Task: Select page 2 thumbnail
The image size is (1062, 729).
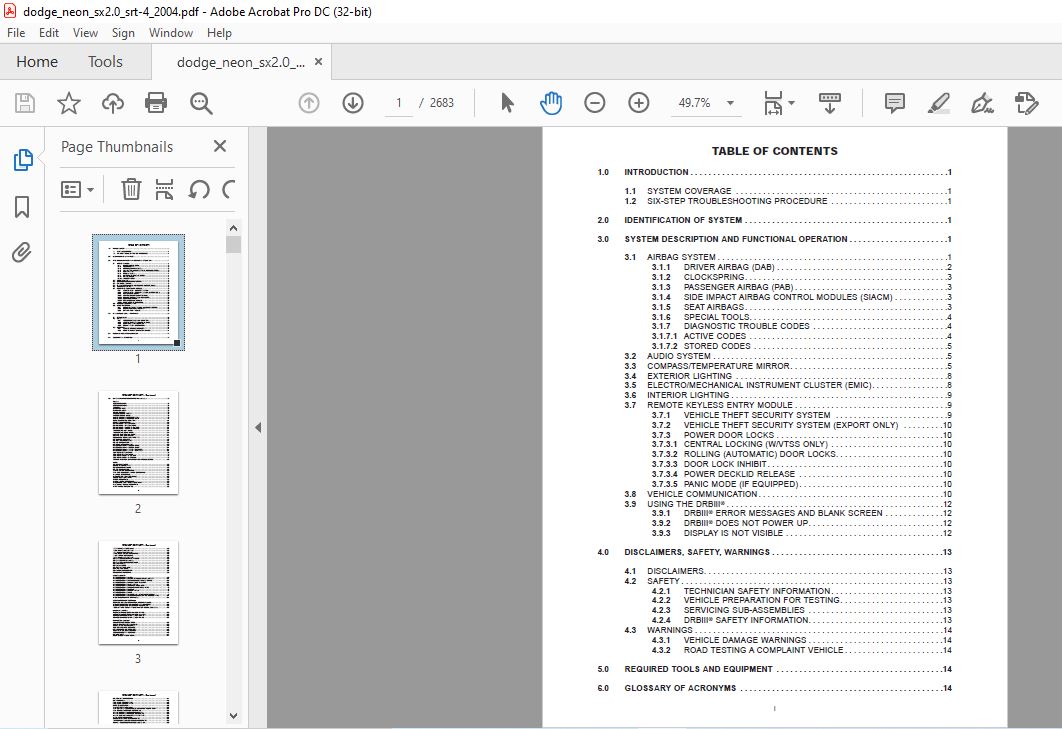Action: click(138, 442)
